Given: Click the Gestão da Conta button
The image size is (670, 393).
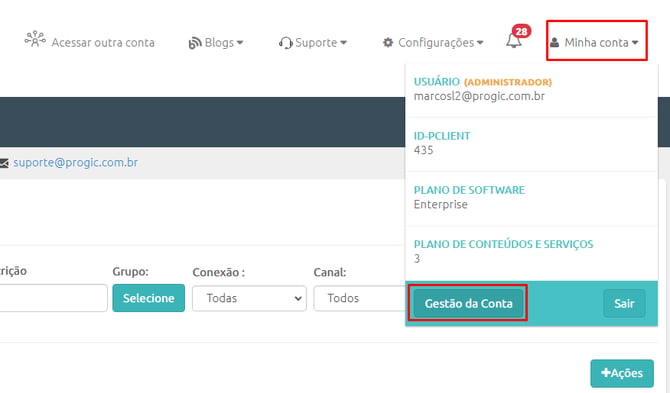Looking at the screenshot, I should [468, 303].
